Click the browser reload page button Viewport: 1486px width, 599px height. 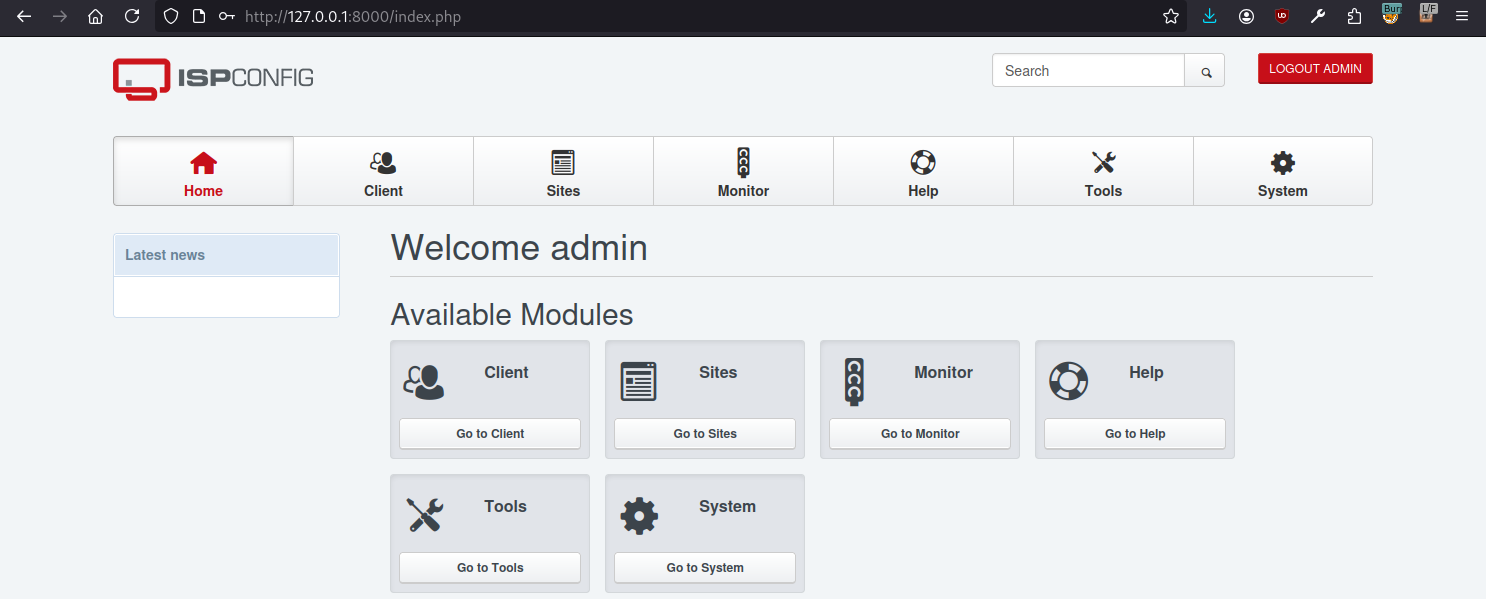132,17
